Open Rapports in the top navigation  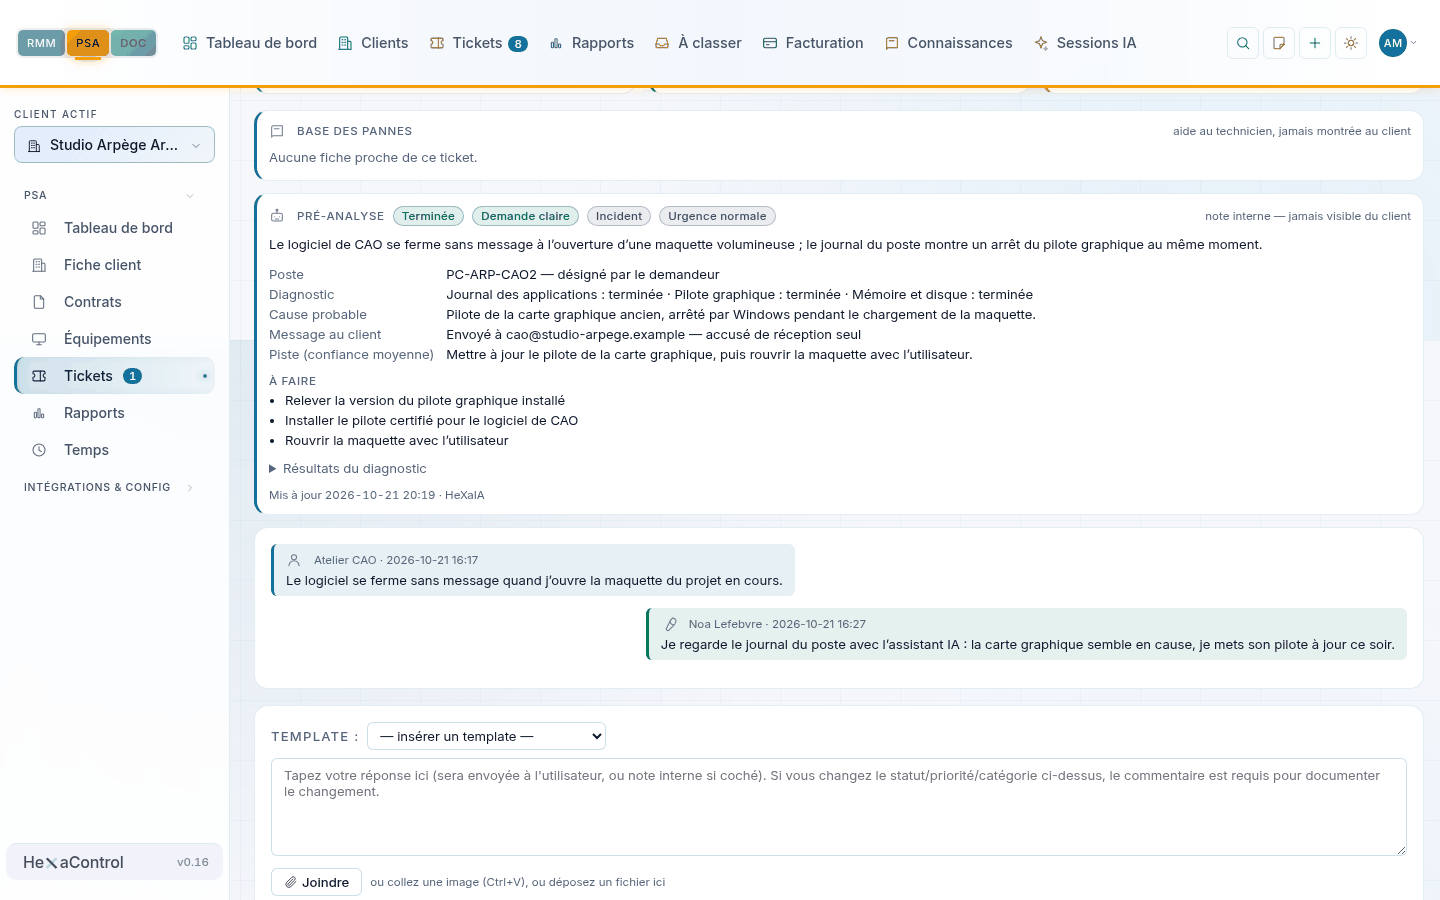(x=592, y=43)
